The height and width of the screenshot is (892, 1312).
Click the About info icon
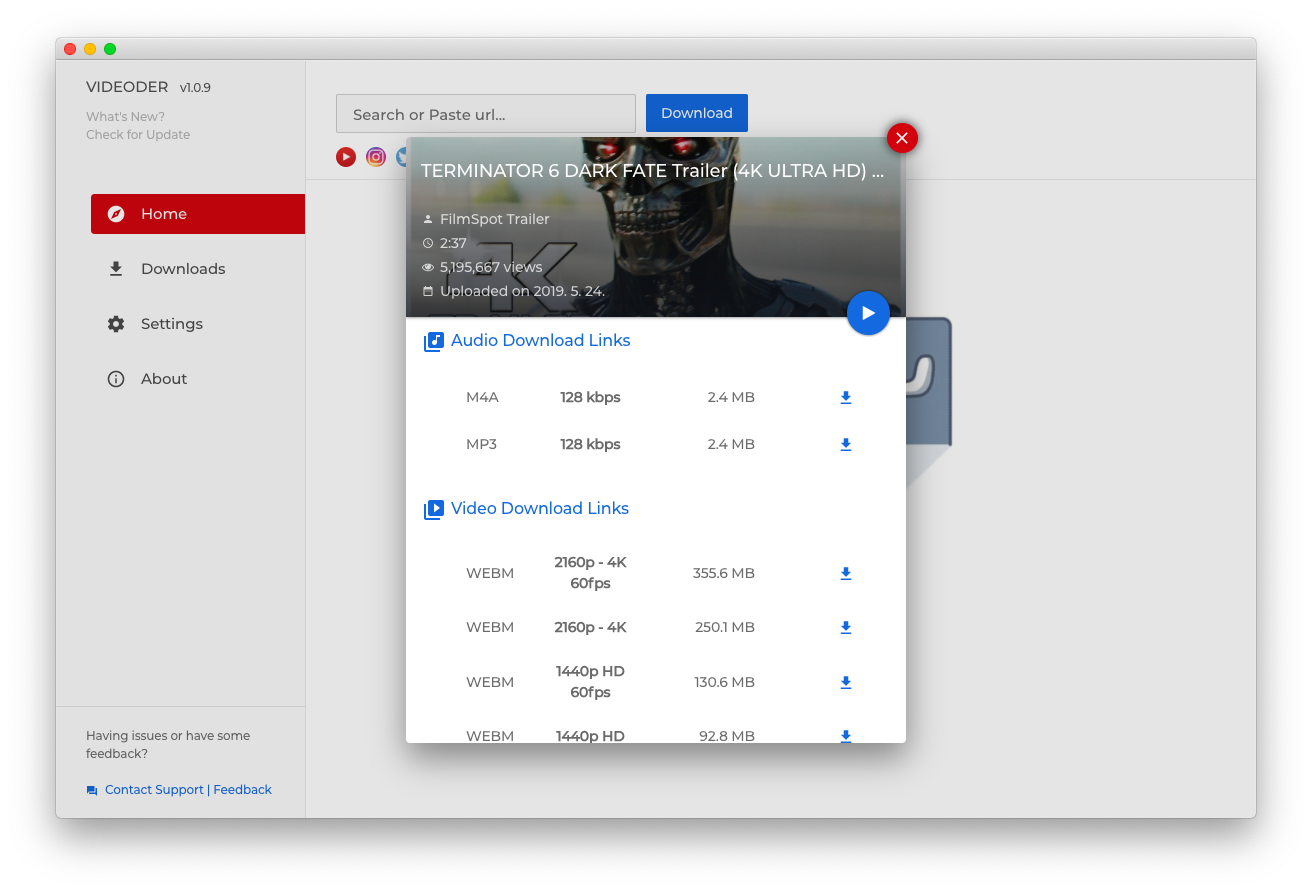click(x=116, y=379)
